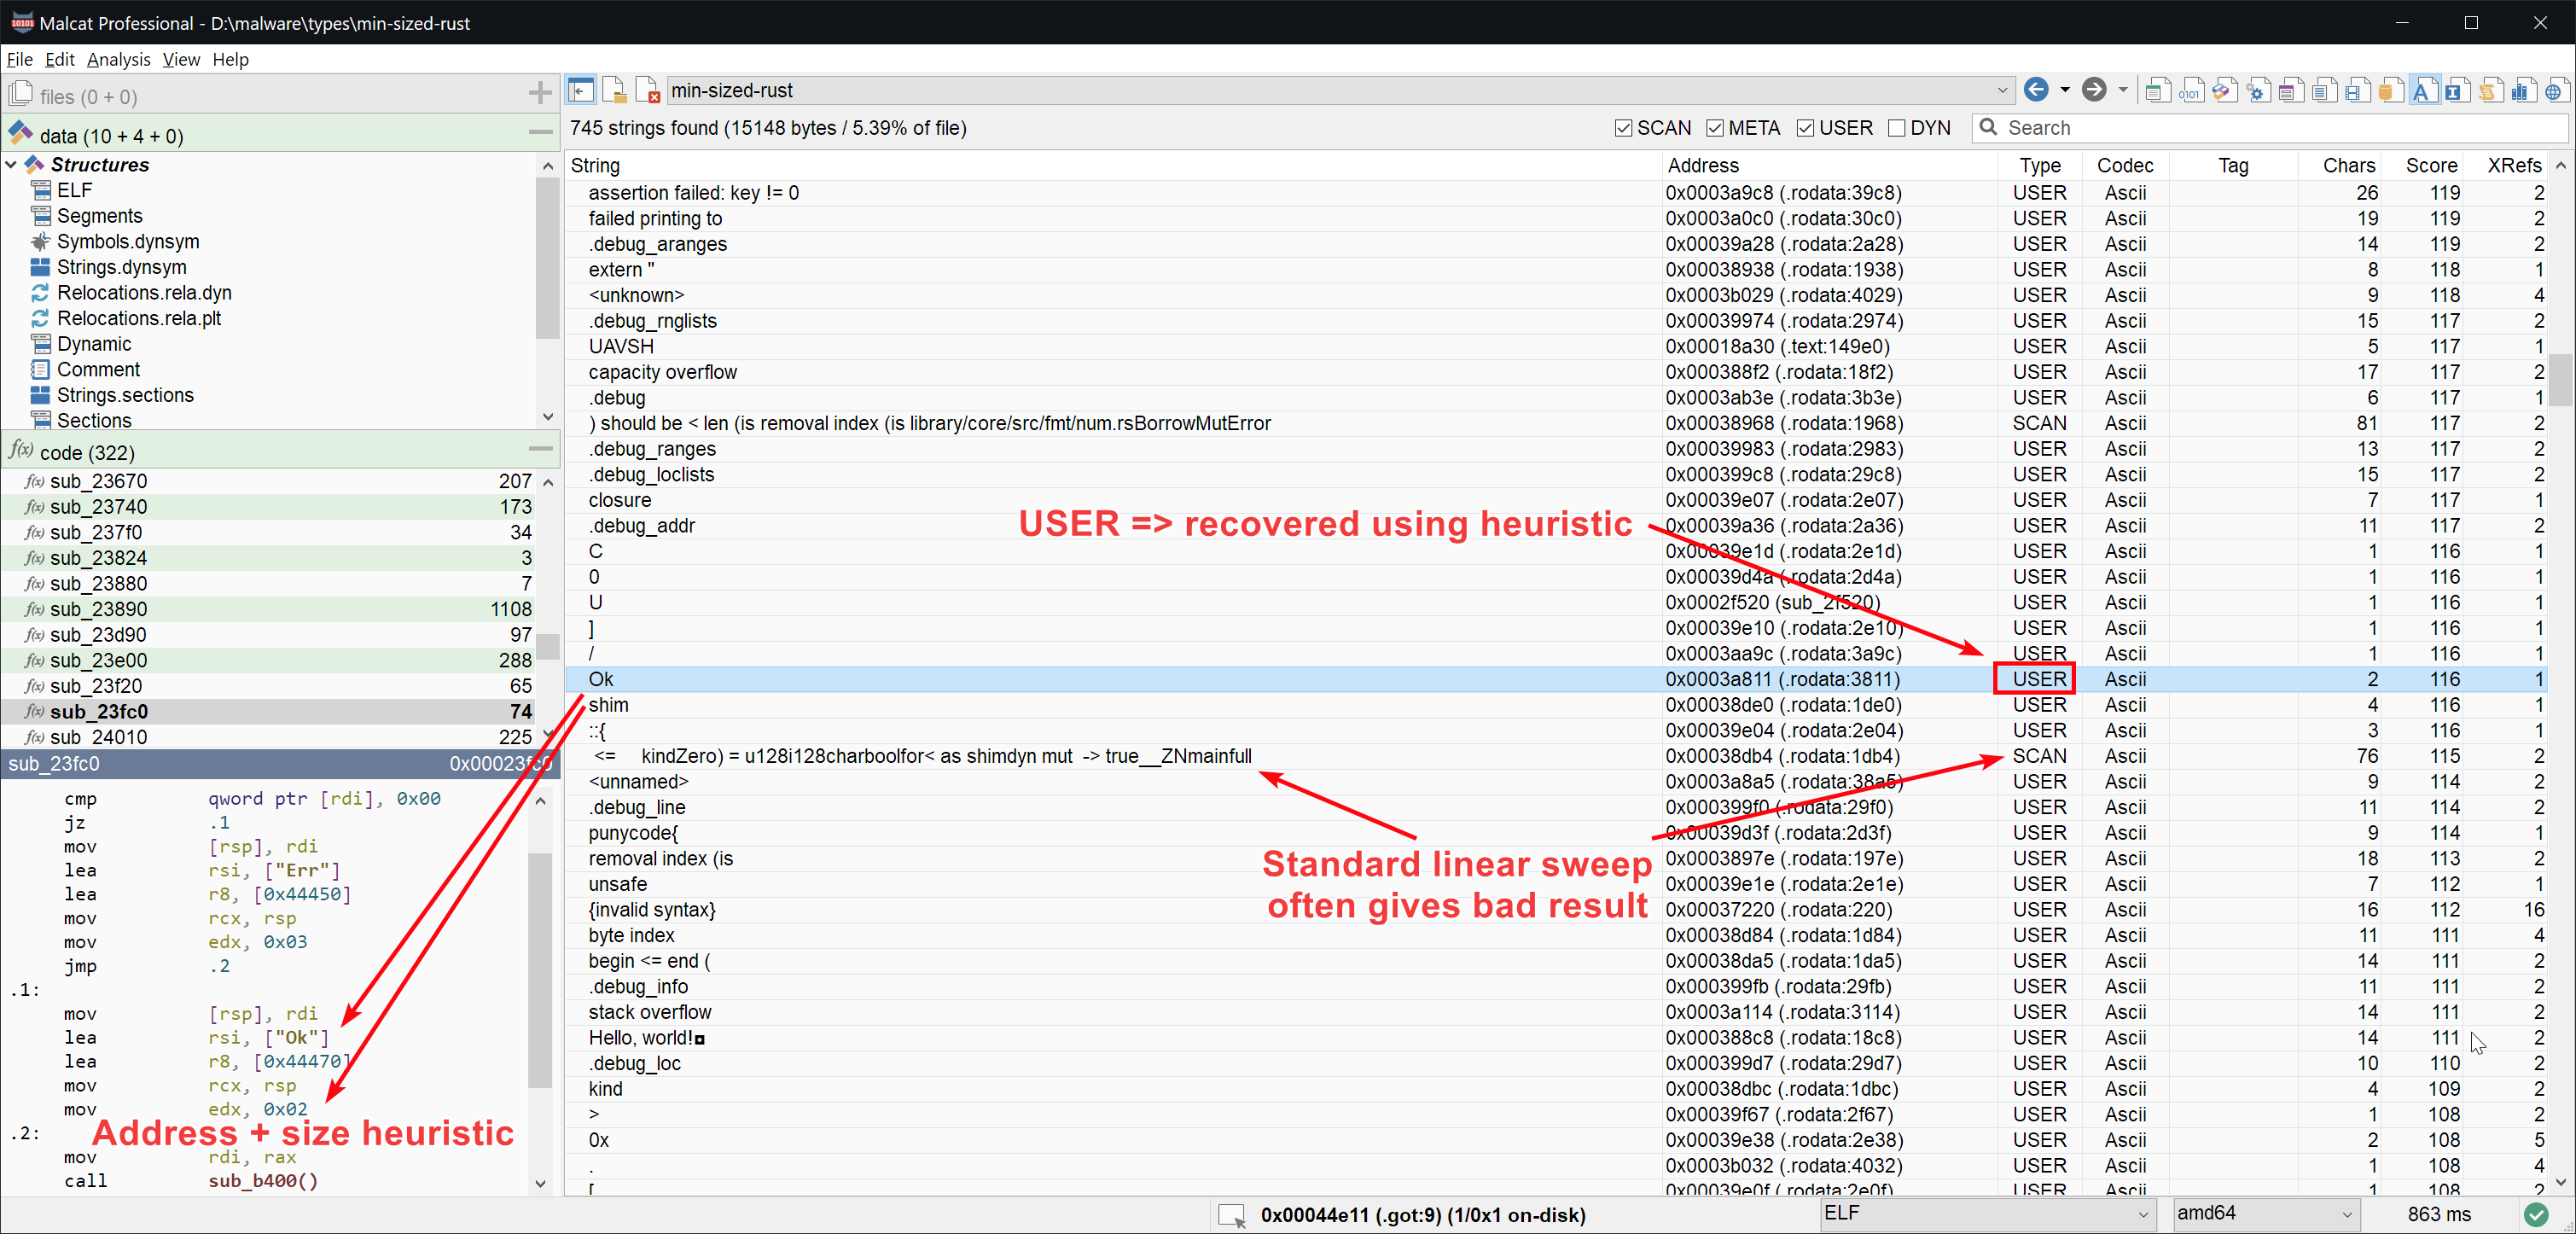
Task: Sort by the Type column header
Action: [x=2039, y=165]
